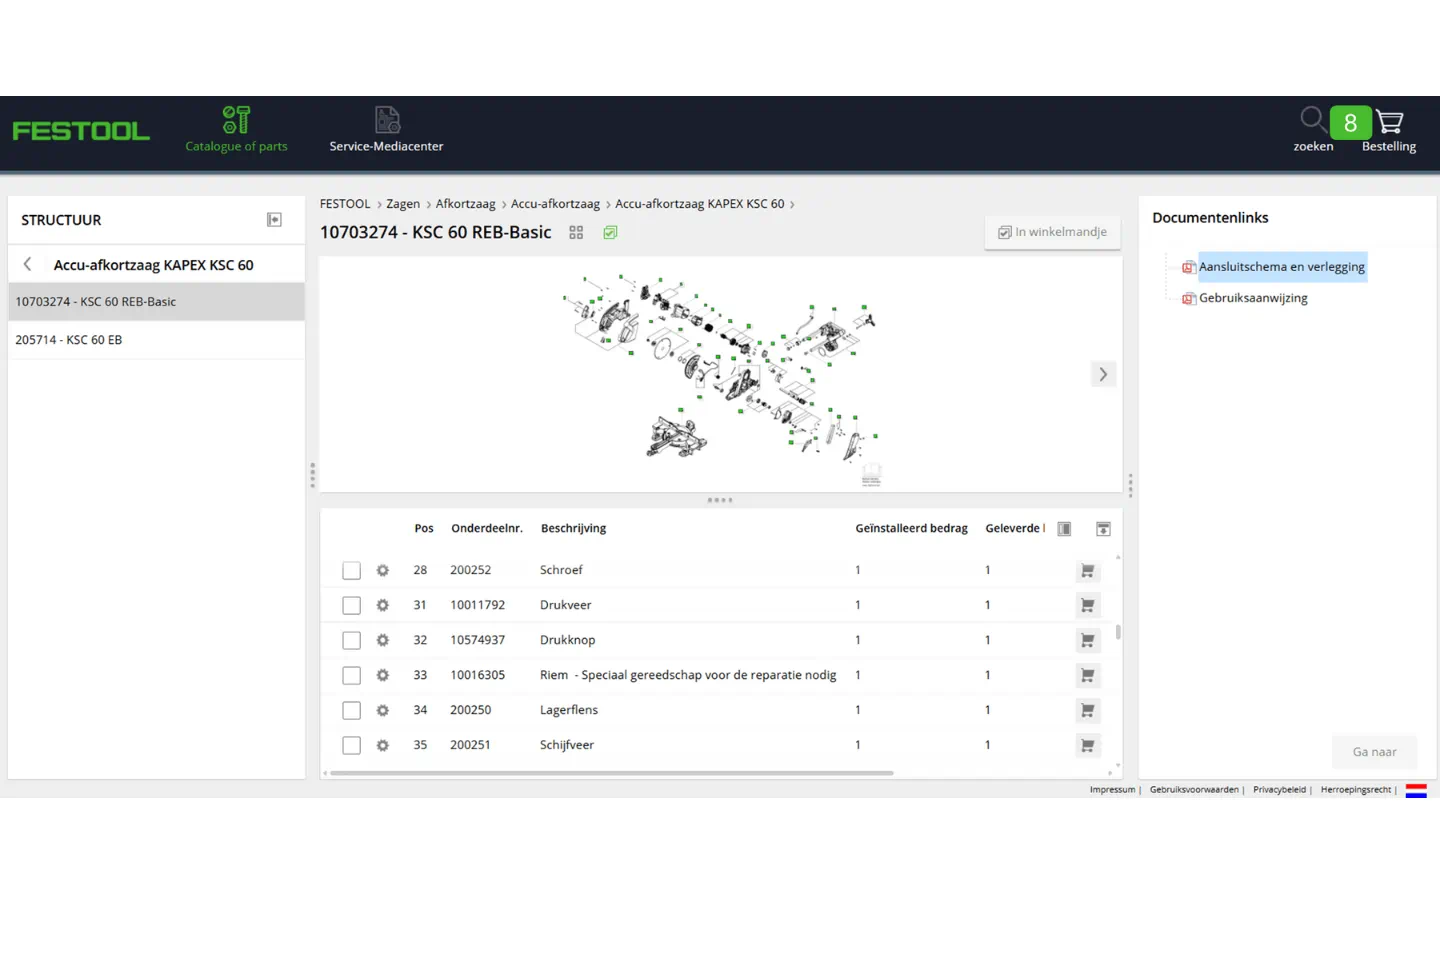Add Drukveer to the cart
Screen dimensions: 1440x960
1087,605
